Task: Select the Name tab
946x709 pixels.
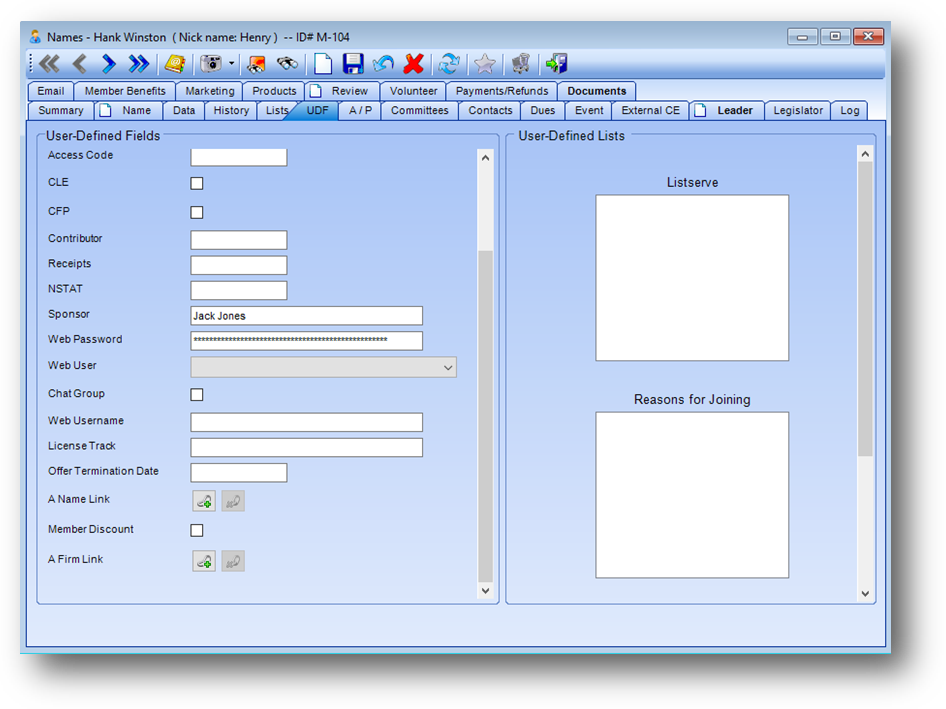Action: click(129, 110)
